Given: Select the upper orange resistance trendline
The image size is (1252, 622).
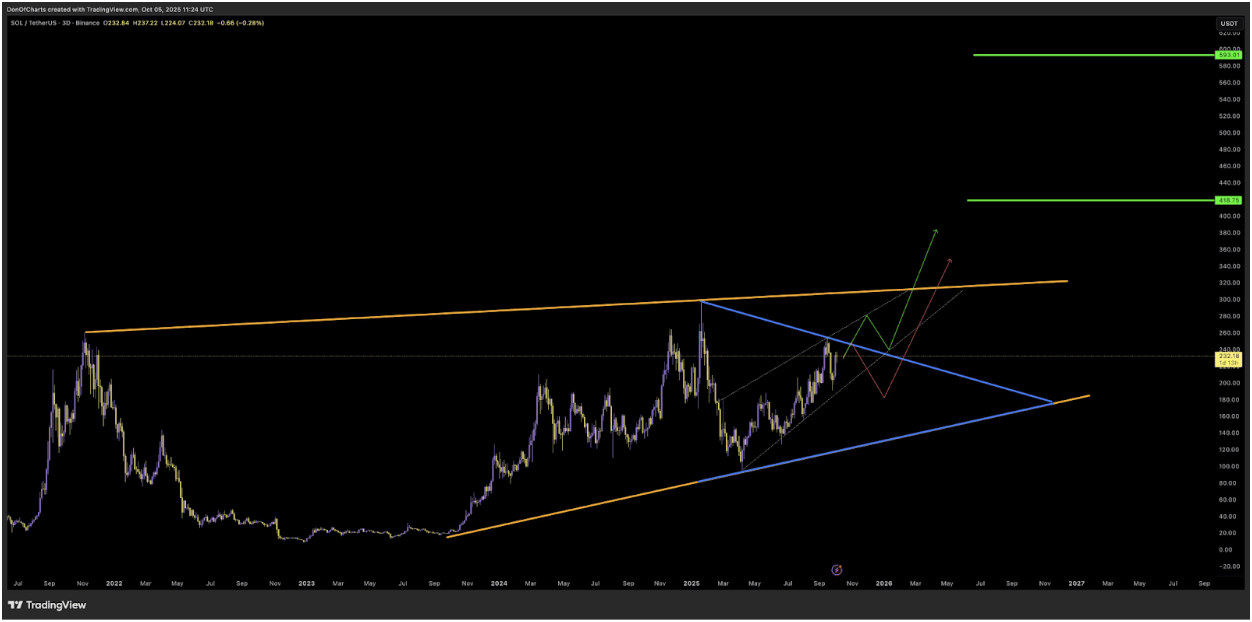Looking at the screenshot, I should pyautogui.click(x=400, y=317).
